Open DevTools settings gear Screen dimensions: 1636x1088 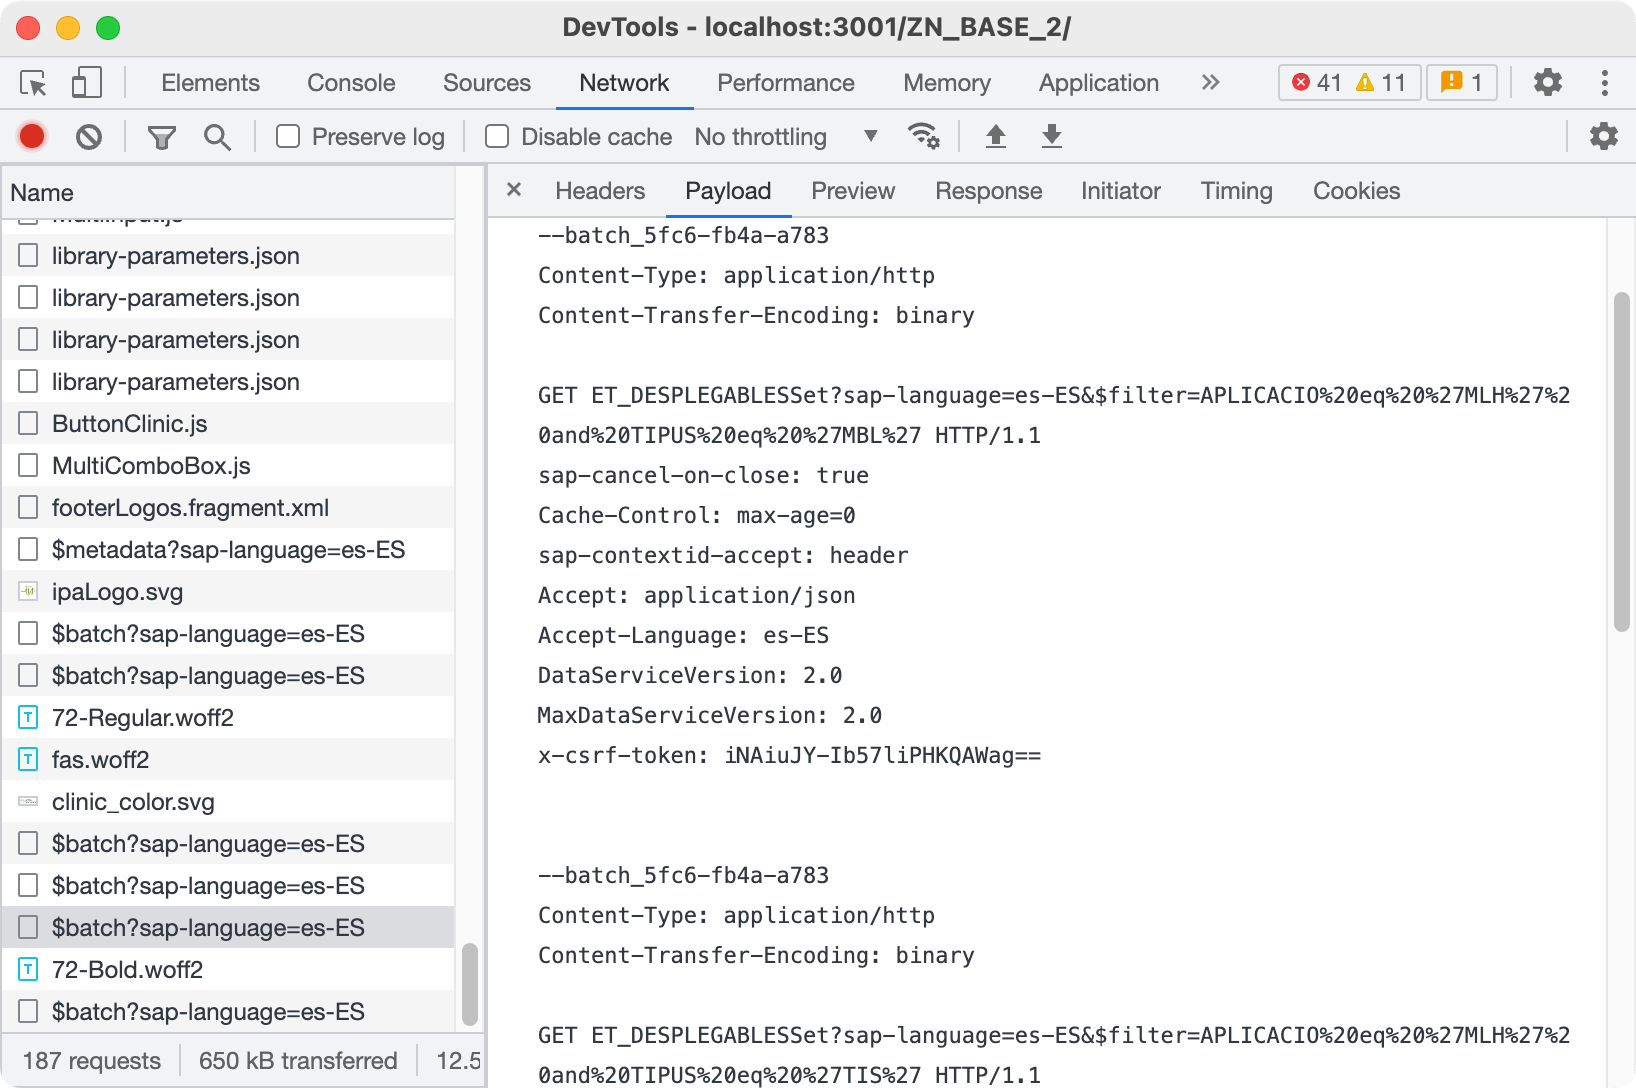coord(1547,83)
